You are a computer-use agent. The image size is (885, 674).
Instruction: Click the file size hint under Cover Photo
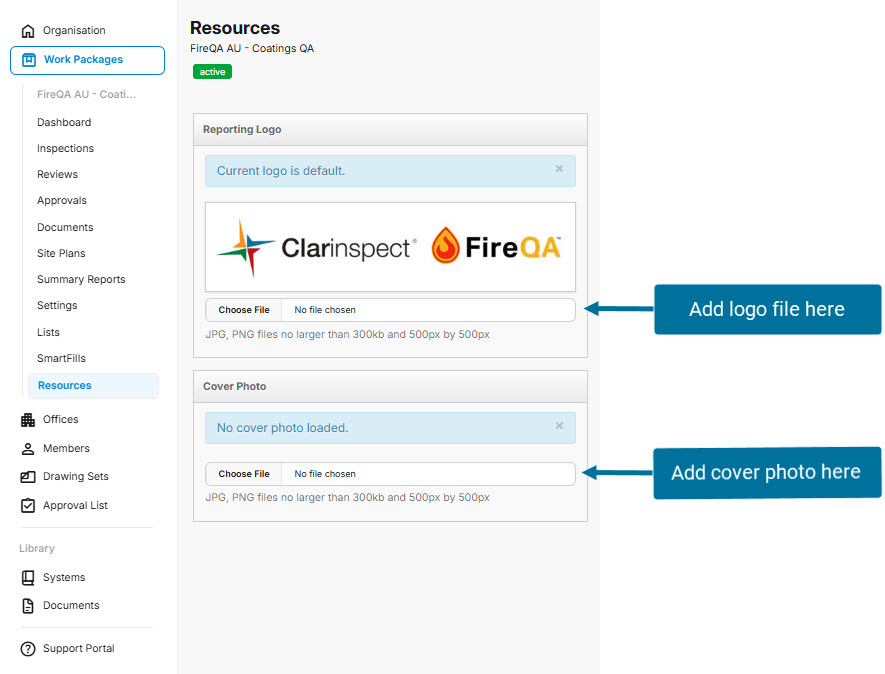click(x=347, y=497)
